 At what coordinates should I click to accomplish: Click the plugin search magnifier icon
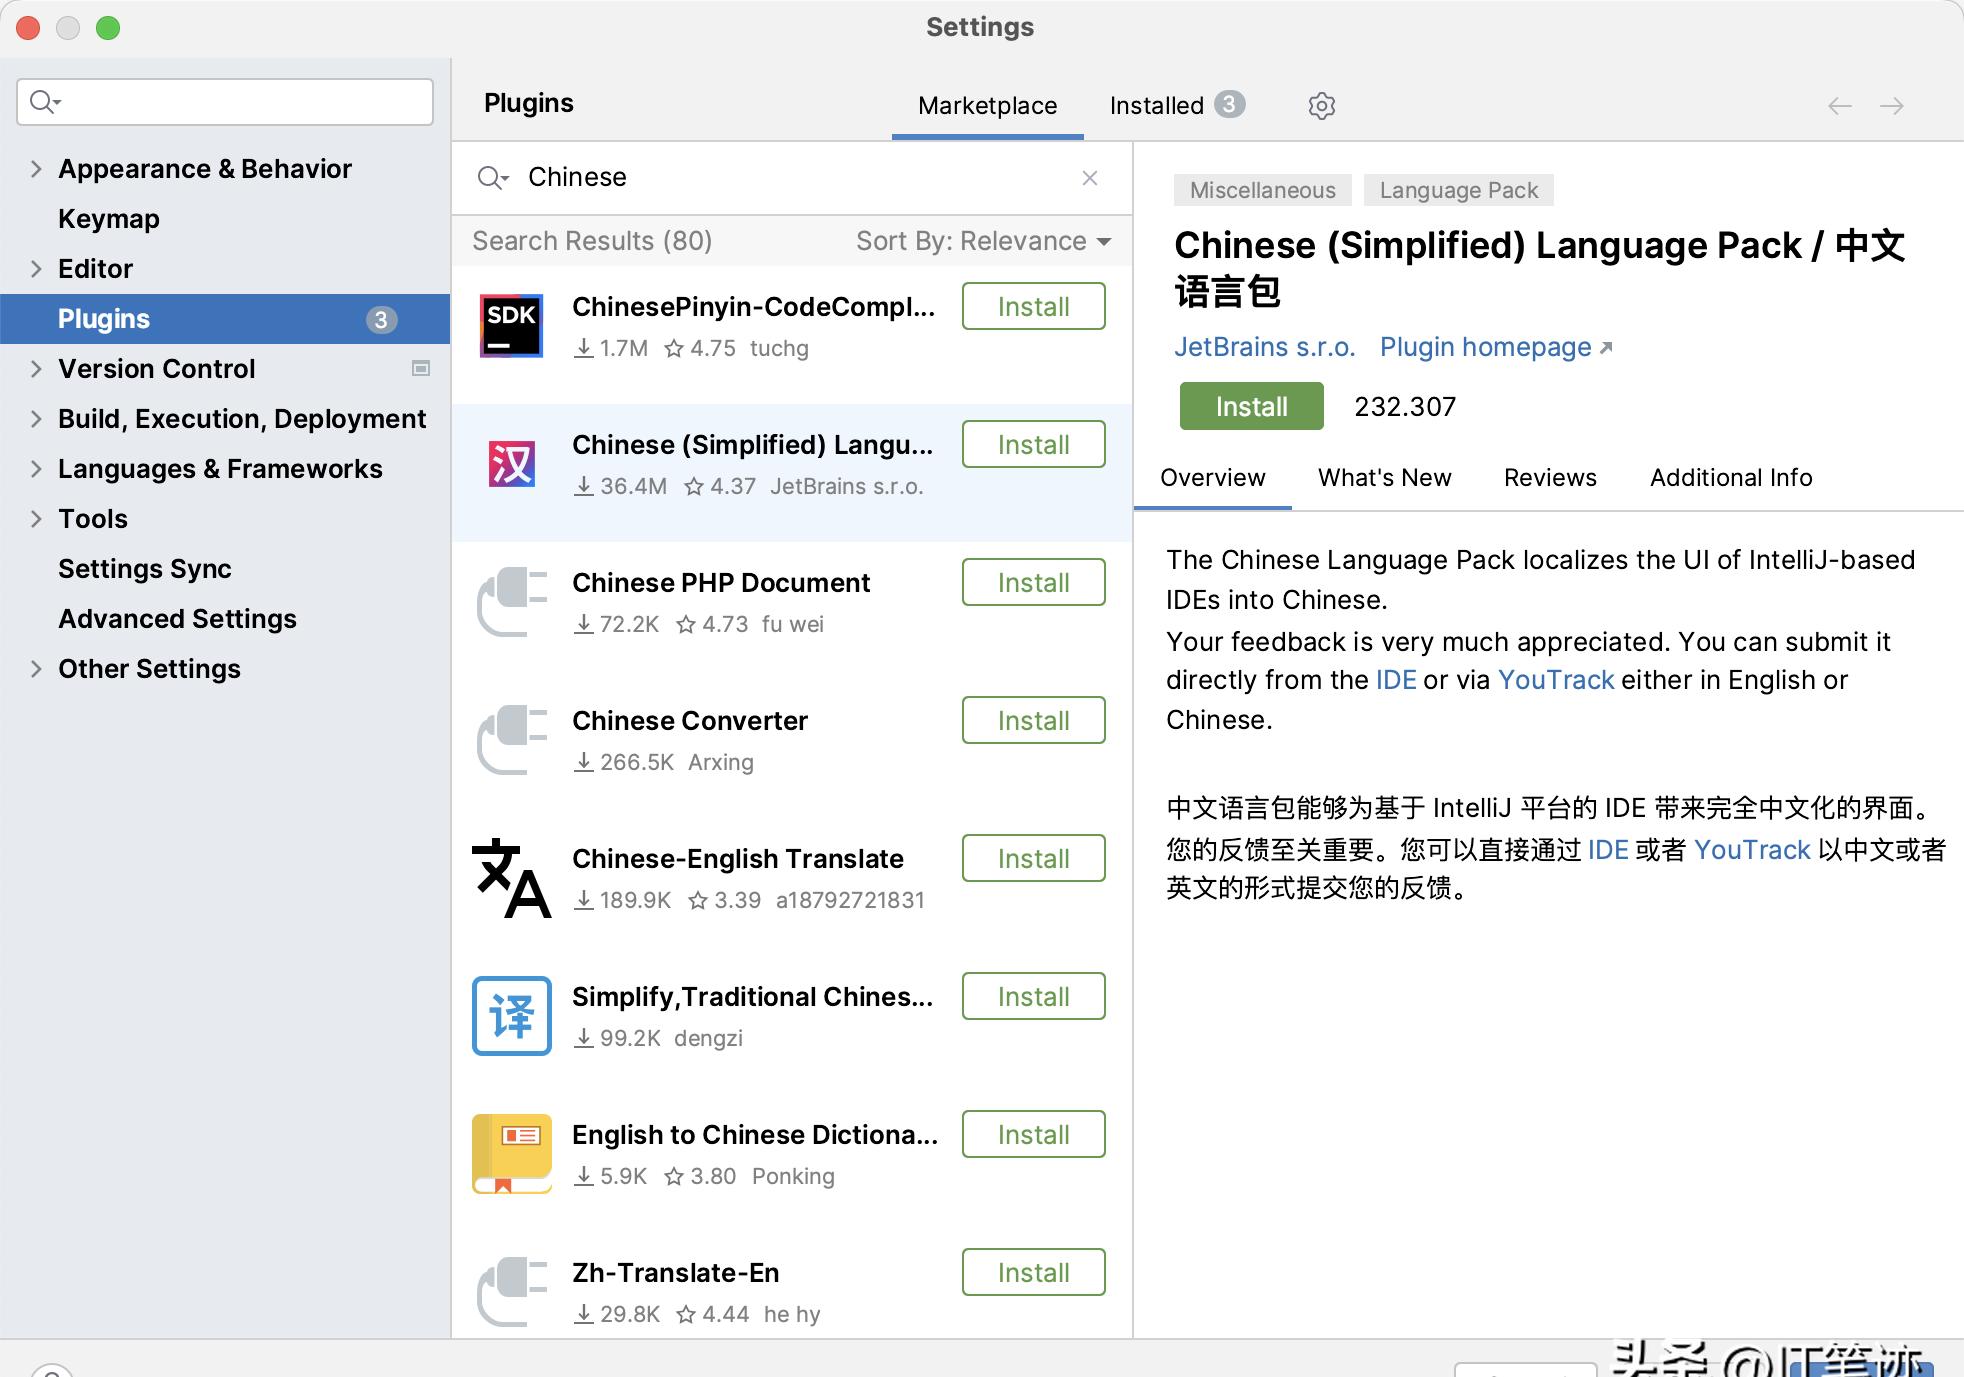[x=492, y=178]
